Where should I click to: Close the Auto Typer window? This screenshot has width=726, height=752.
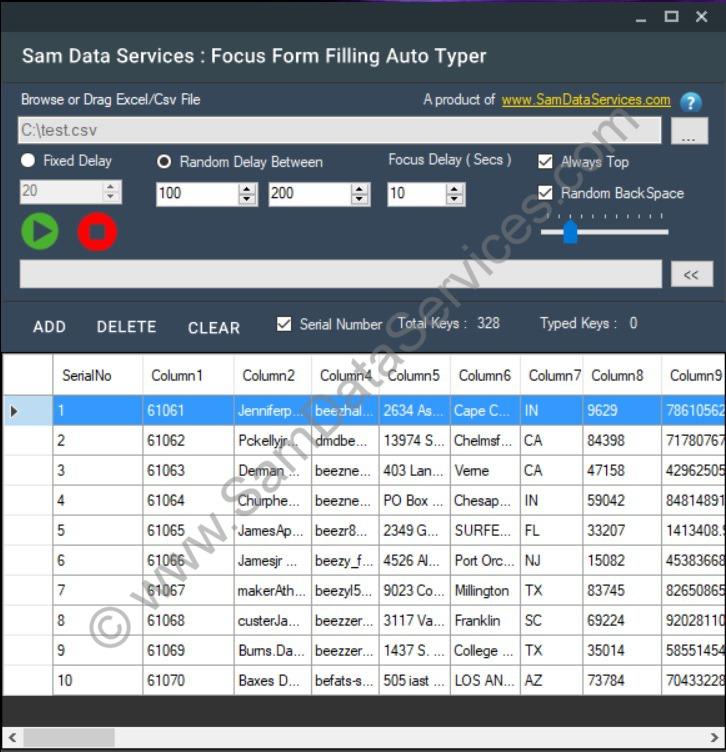[702, 17]
